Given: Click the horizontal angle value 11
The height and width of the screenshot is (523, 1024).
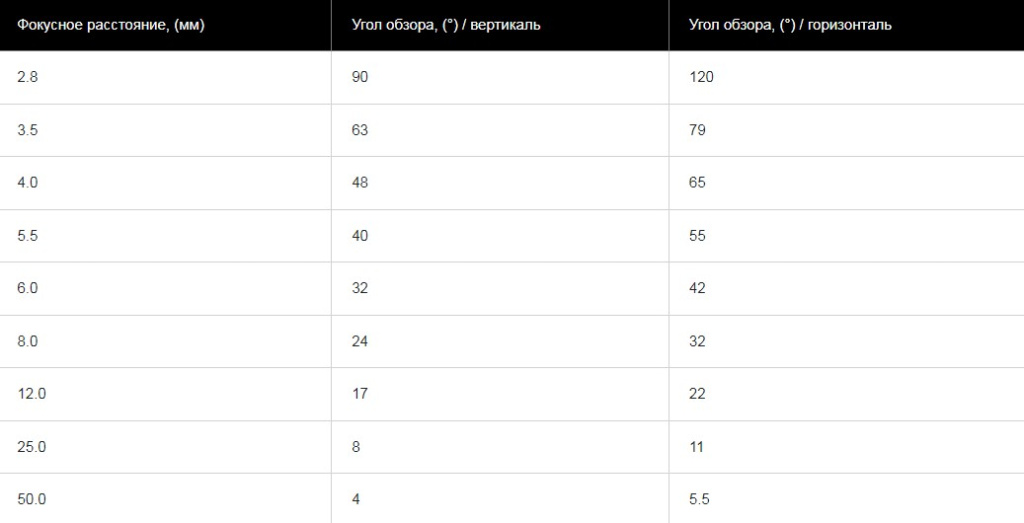Looking at the screenshot, I should [697, 447].
